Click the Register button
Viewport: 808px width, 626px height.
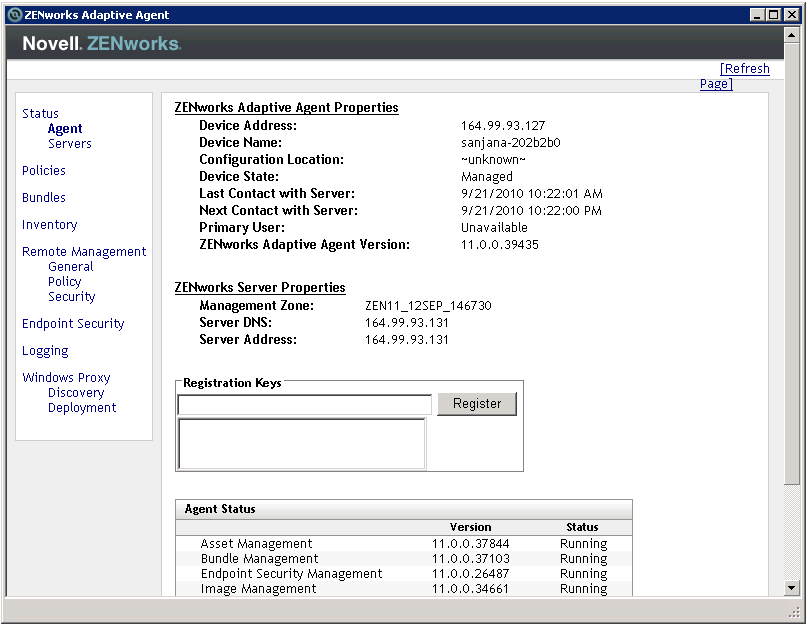click(x=477, y=403)
